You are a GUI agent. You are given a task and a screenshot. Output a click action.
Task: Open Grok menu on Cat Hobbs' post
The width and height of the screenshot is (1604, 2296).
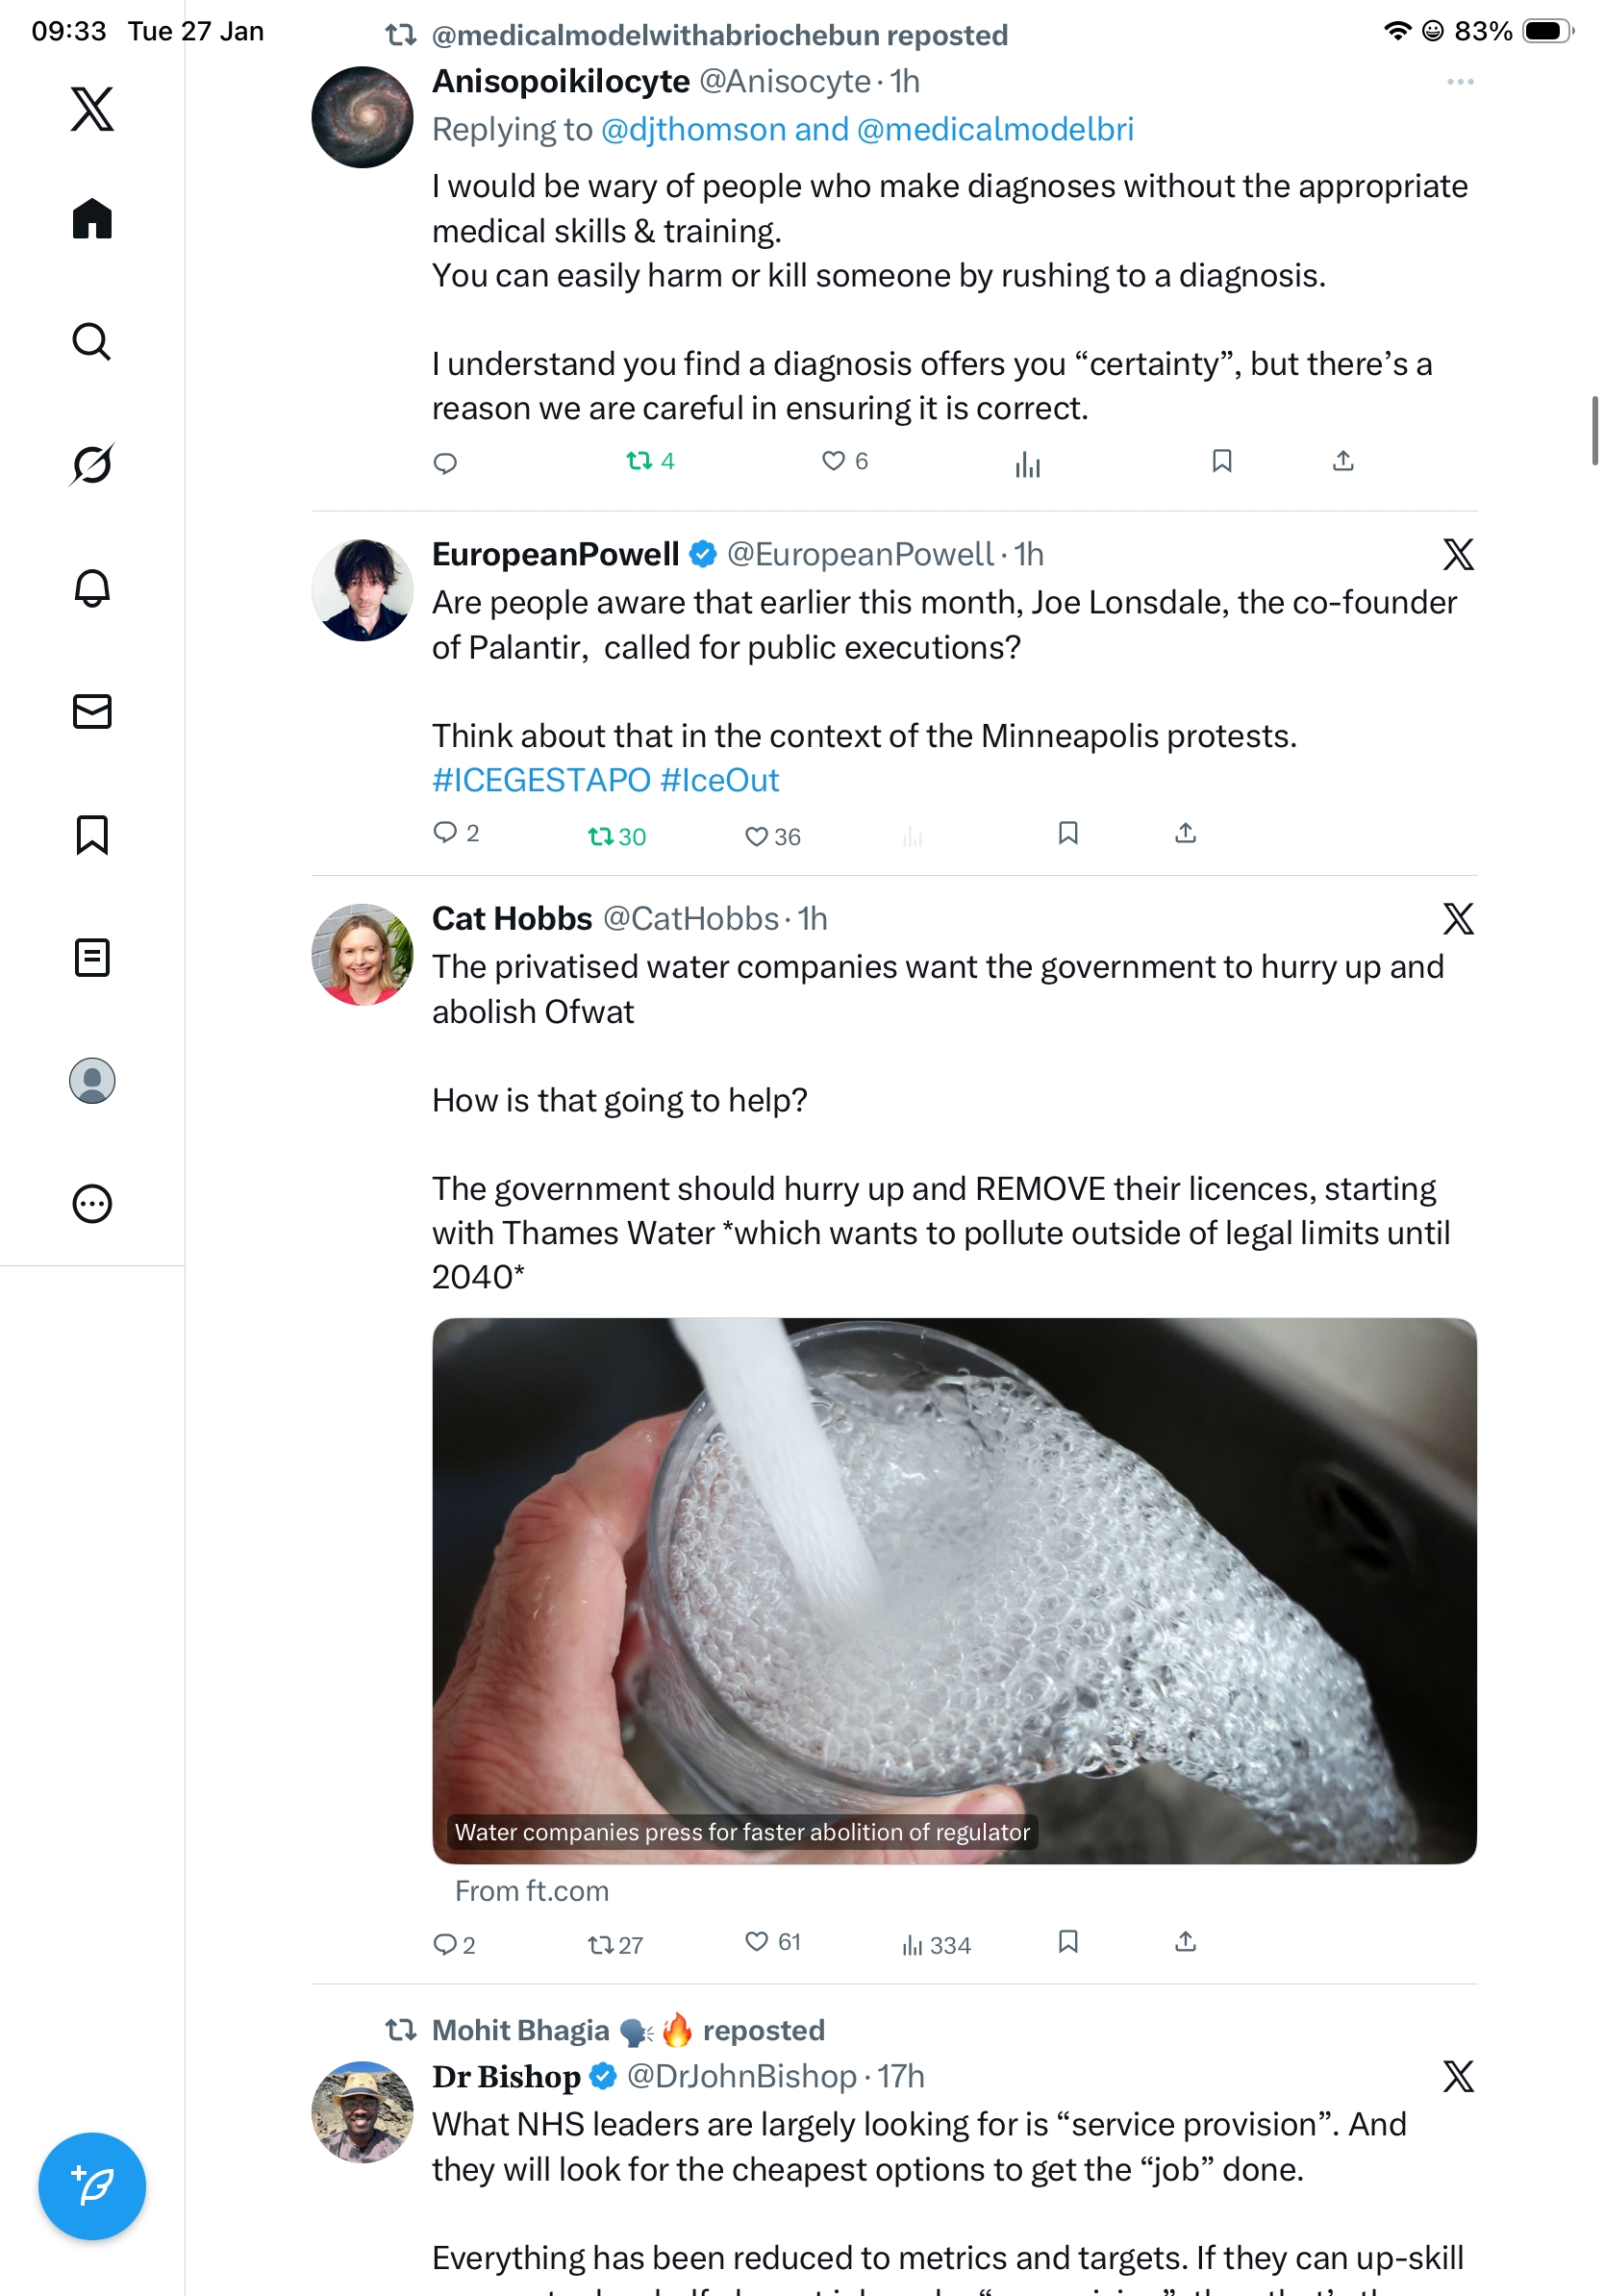[x=1458, y=918]
